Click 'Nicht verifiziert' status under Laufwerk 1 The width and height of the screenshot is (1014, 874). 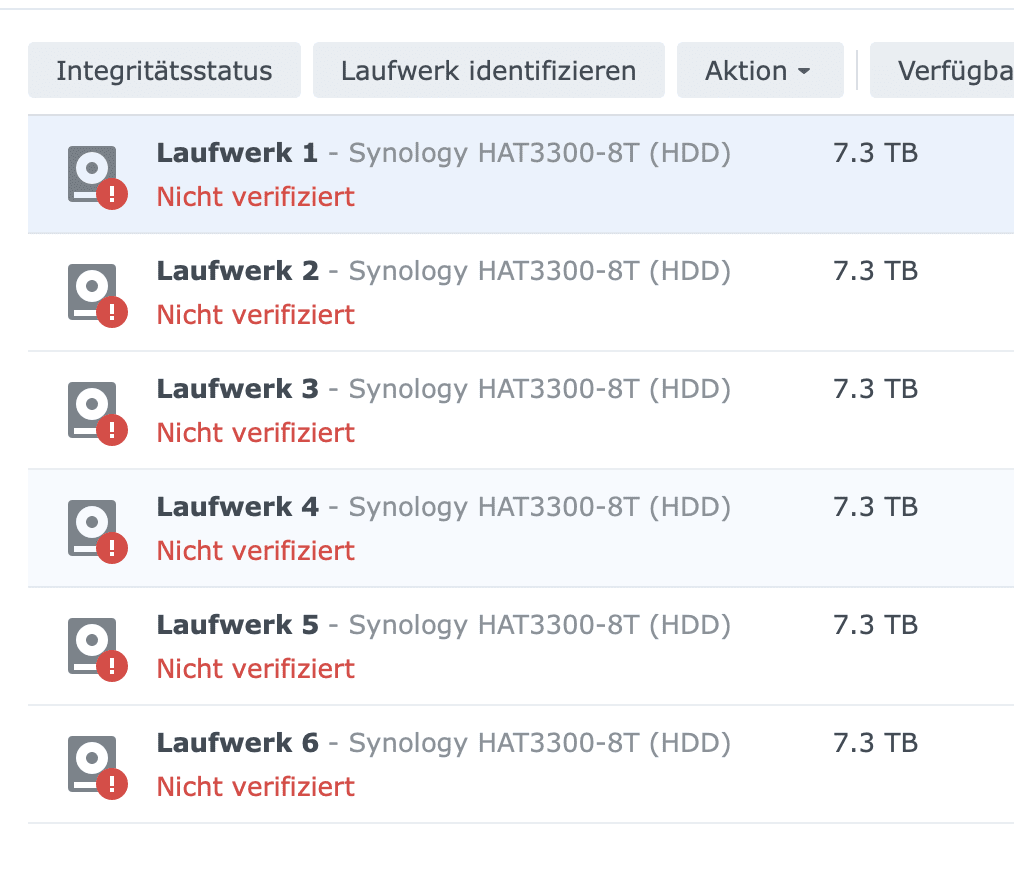pyautogui.click(x=256, y=197)
